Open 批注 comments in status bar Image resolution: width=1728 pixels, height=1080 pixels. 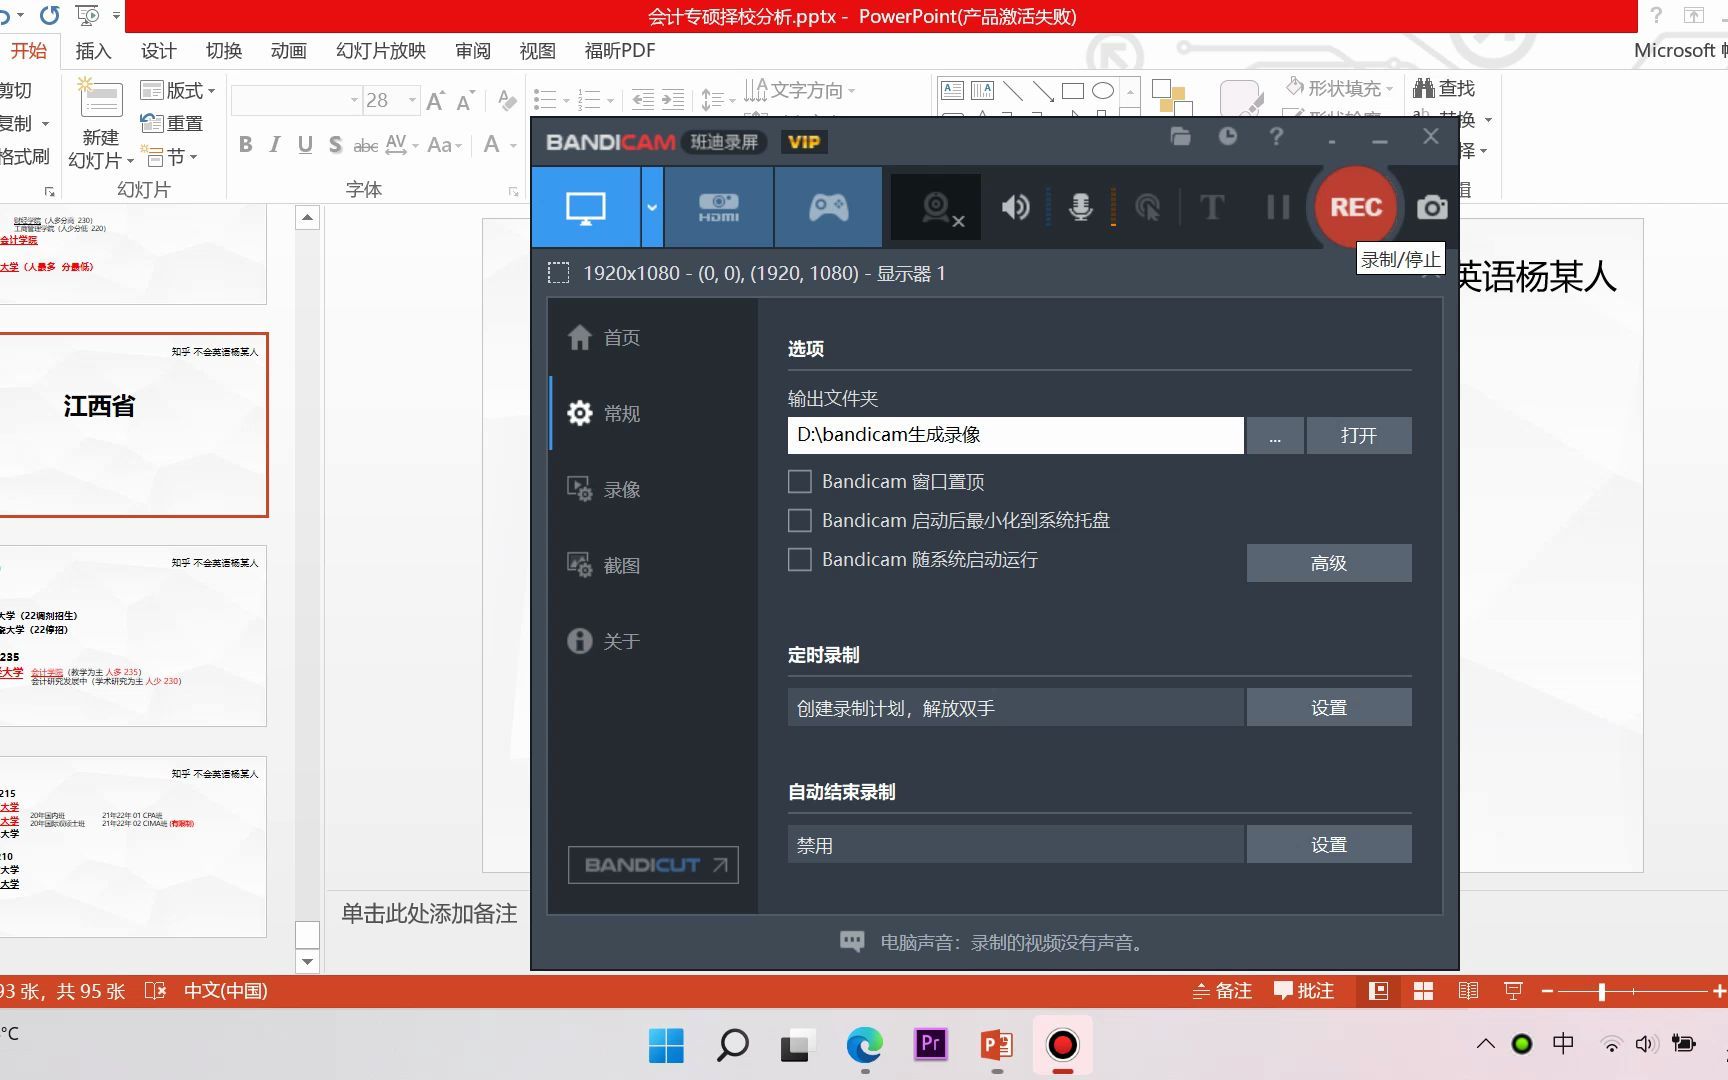tap(1304, 991)
